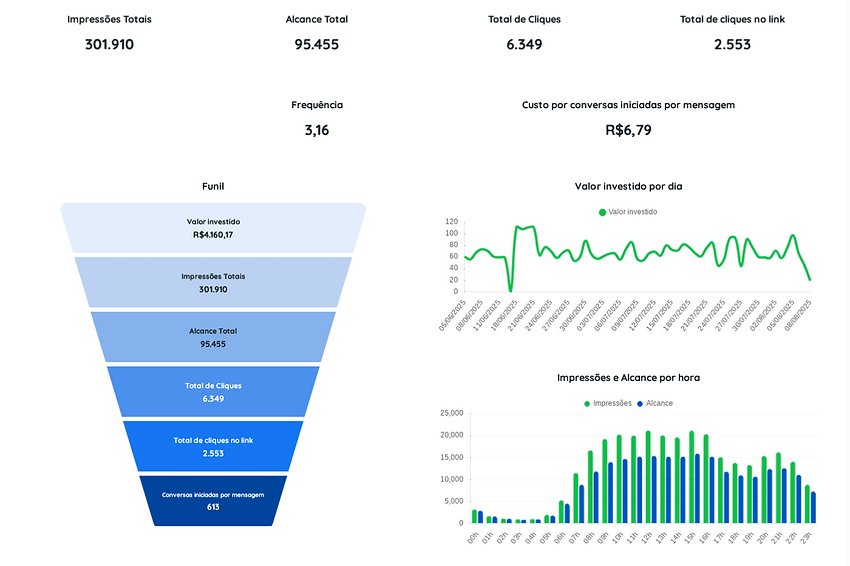Select the R$6,79 cost per conversation value

click(x=628, y=130)
